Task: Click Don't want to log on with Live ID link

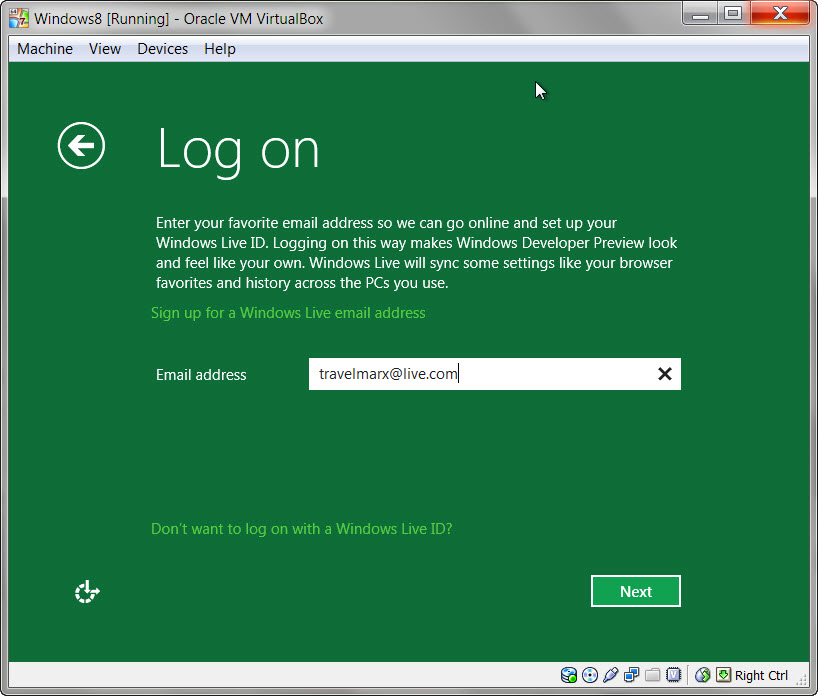Action: point(302,529)
